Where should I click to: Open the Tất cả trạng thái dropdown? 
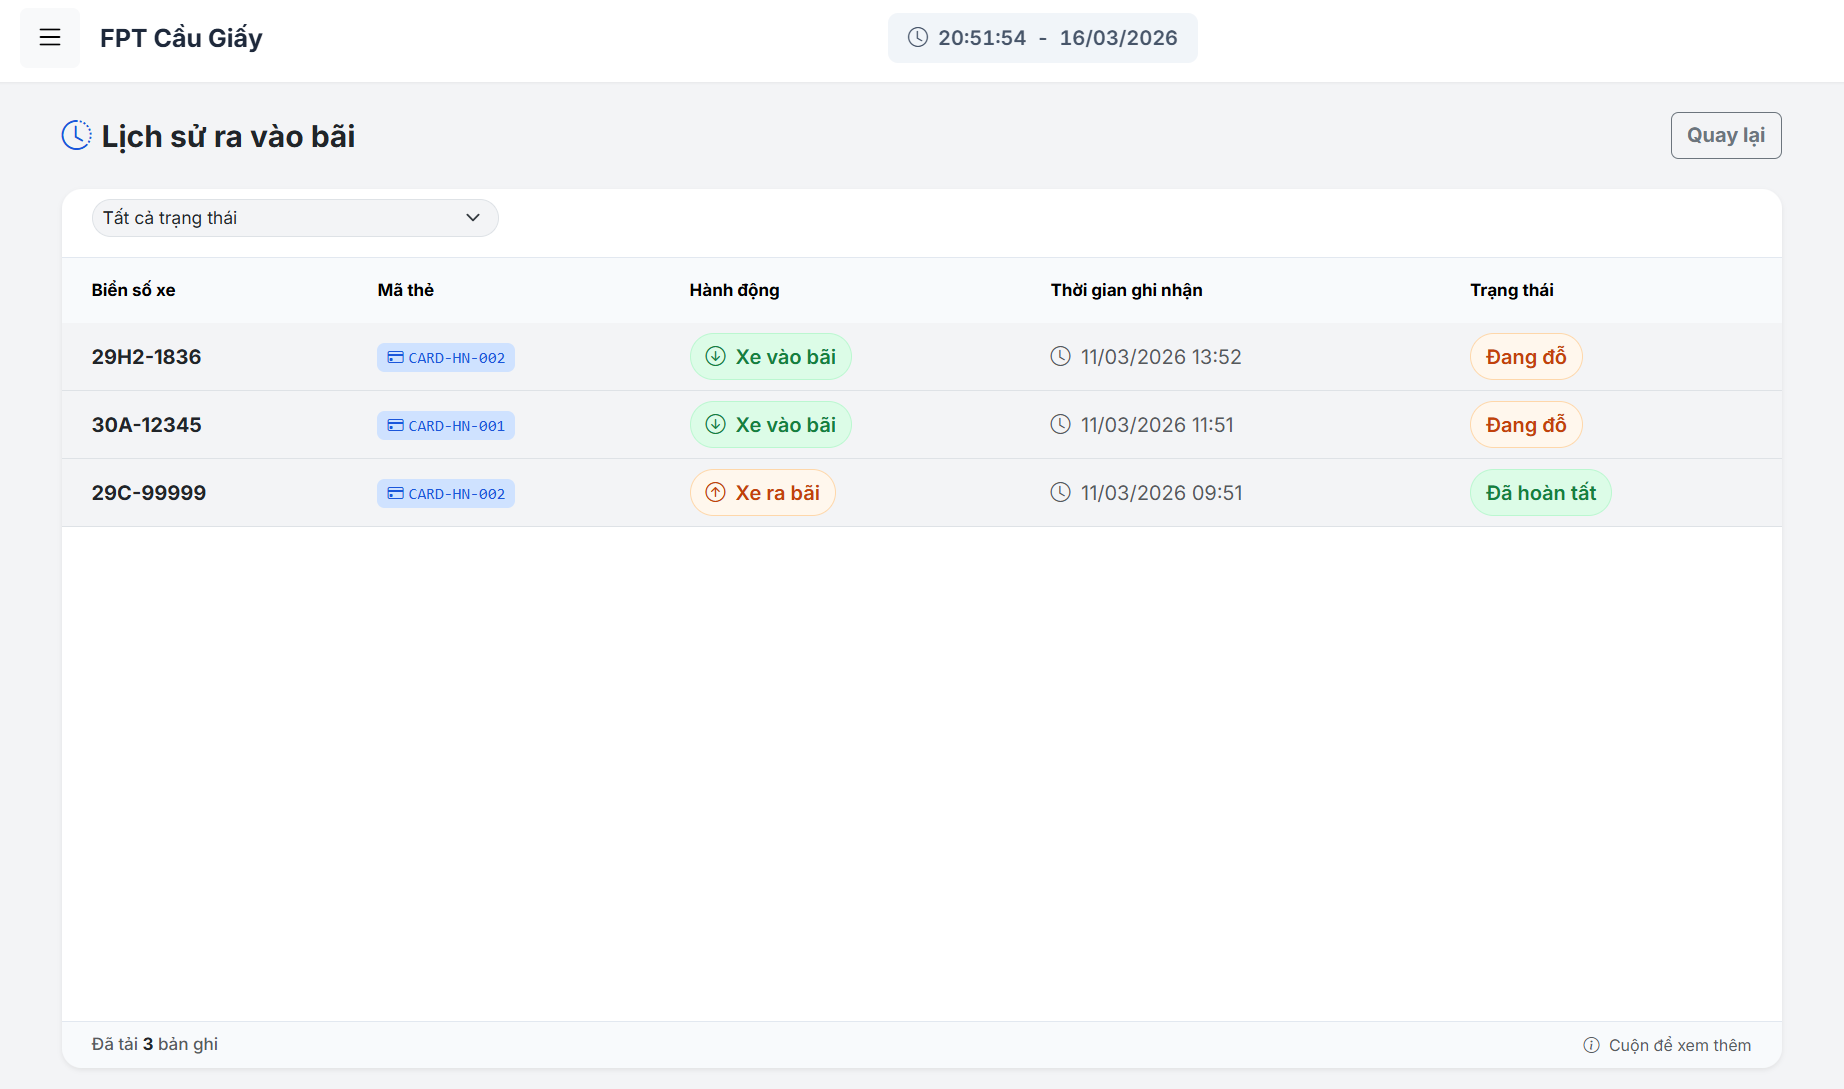(294, 218)
